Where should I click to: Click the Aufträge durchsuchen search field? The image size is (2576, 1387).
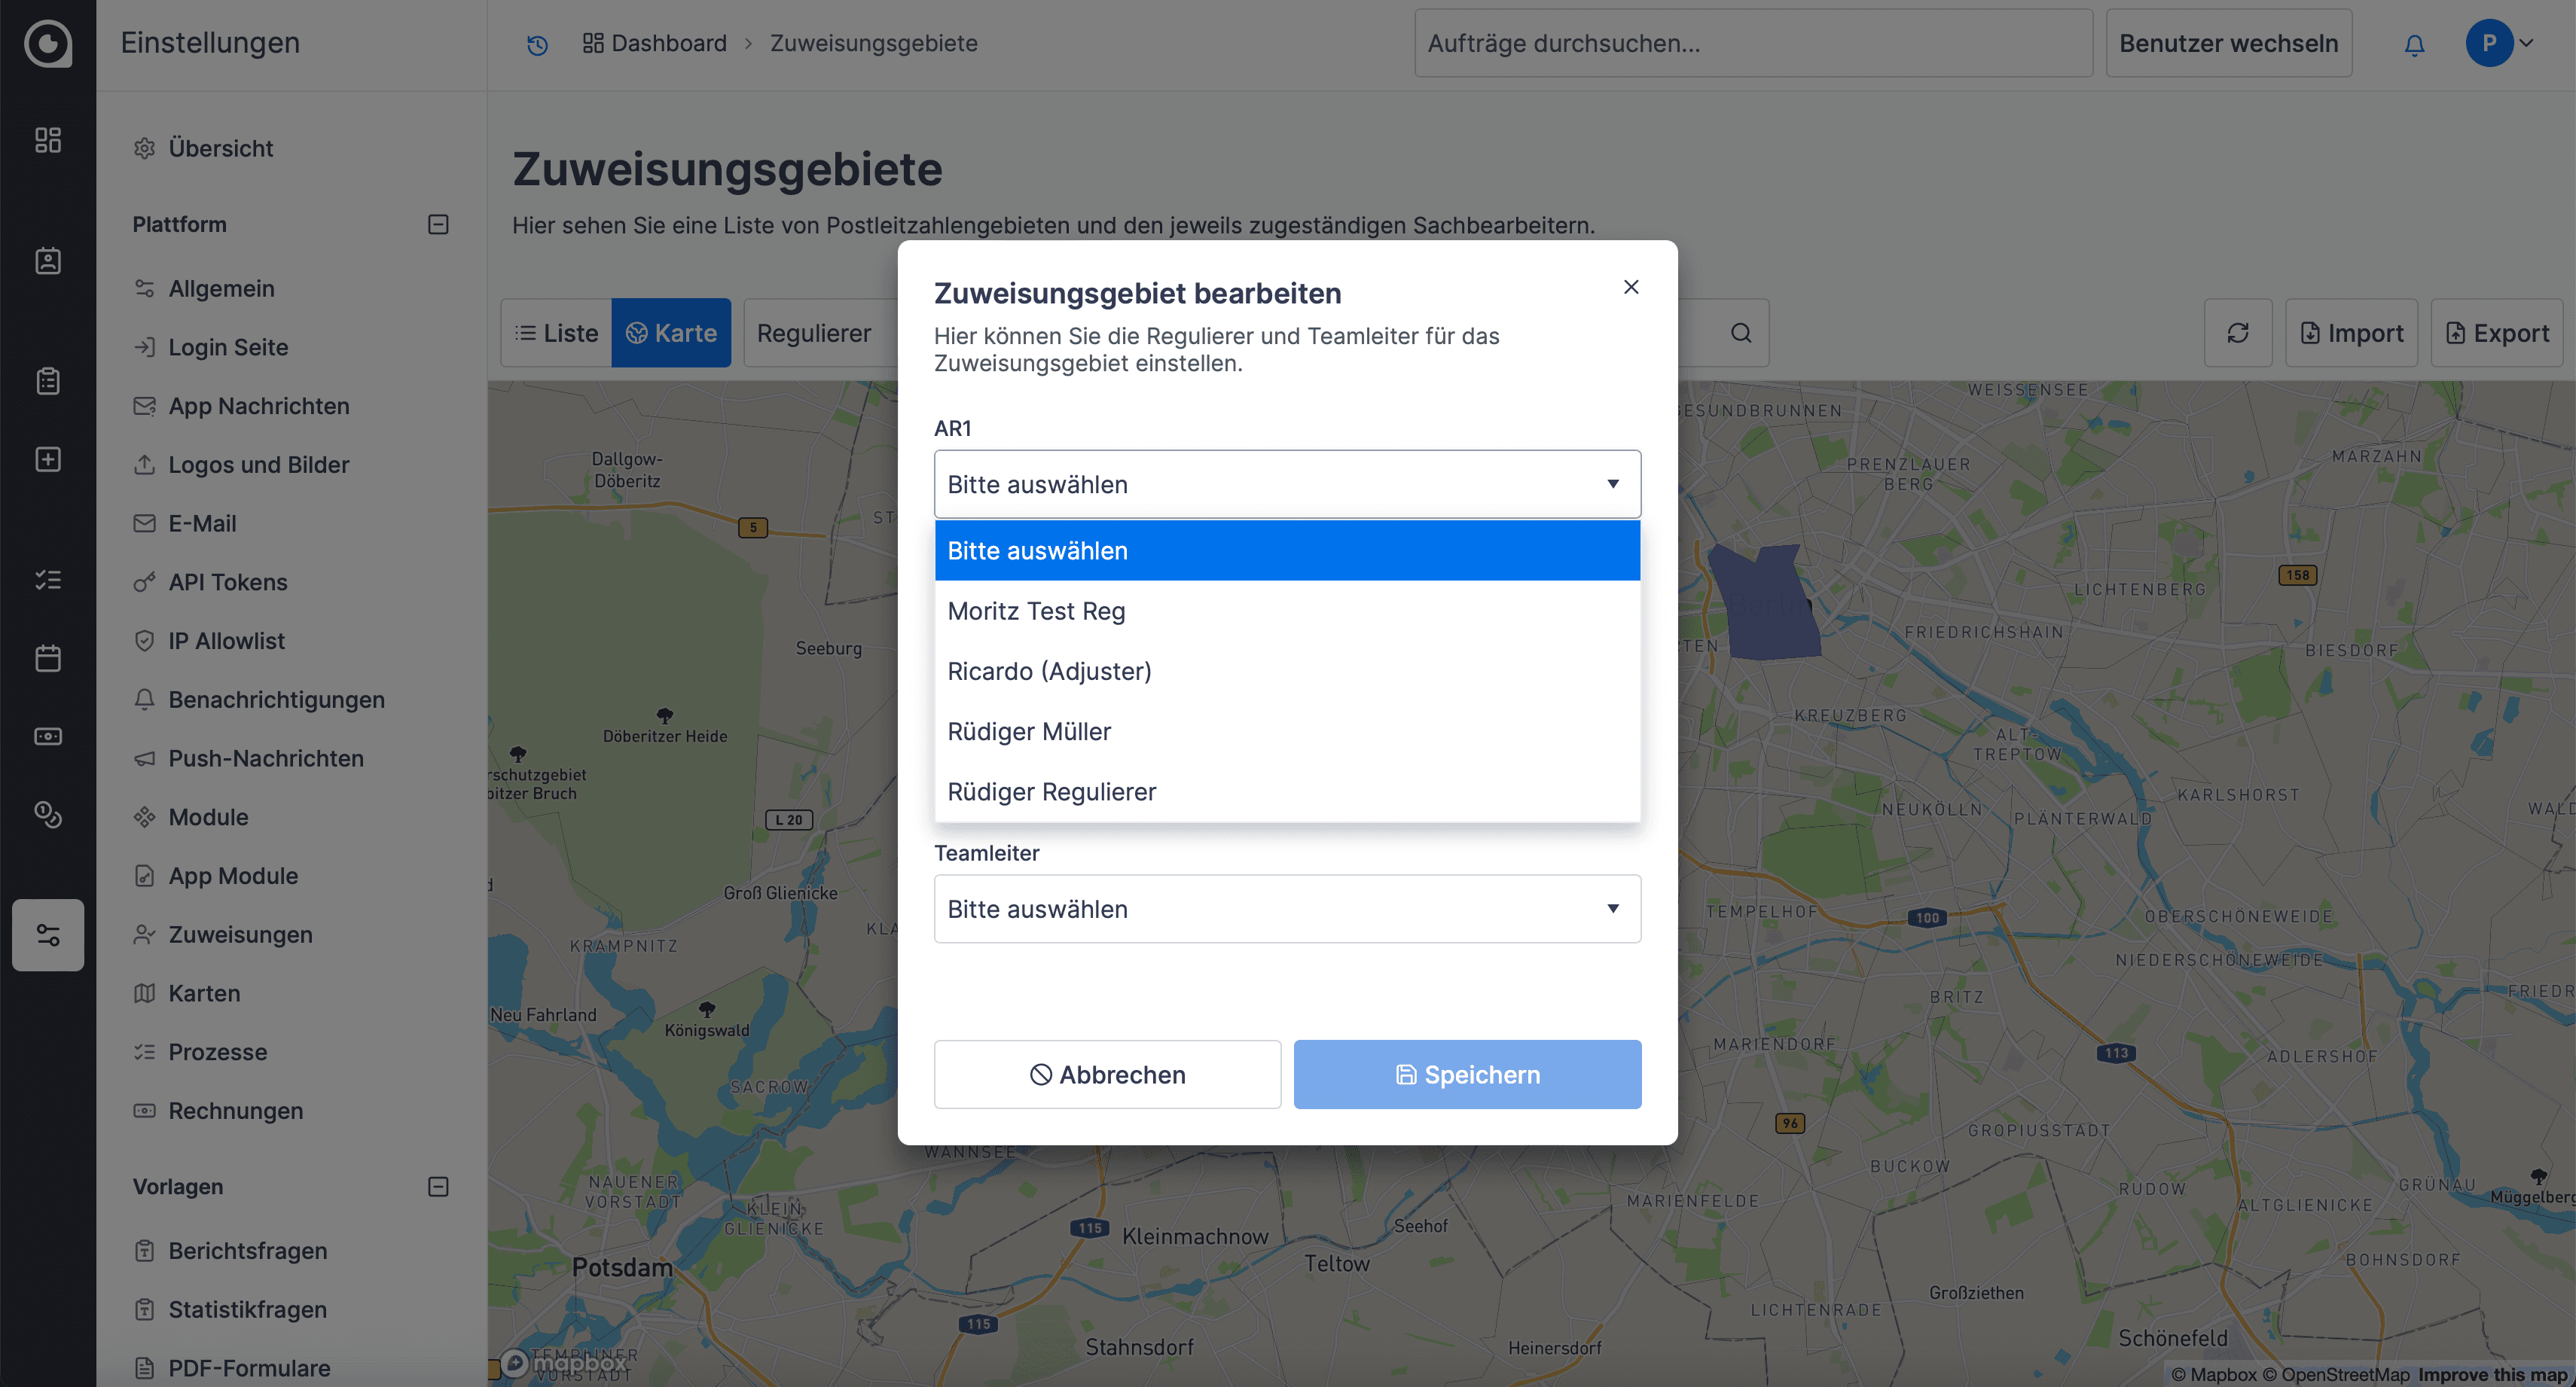point(1752,44)
